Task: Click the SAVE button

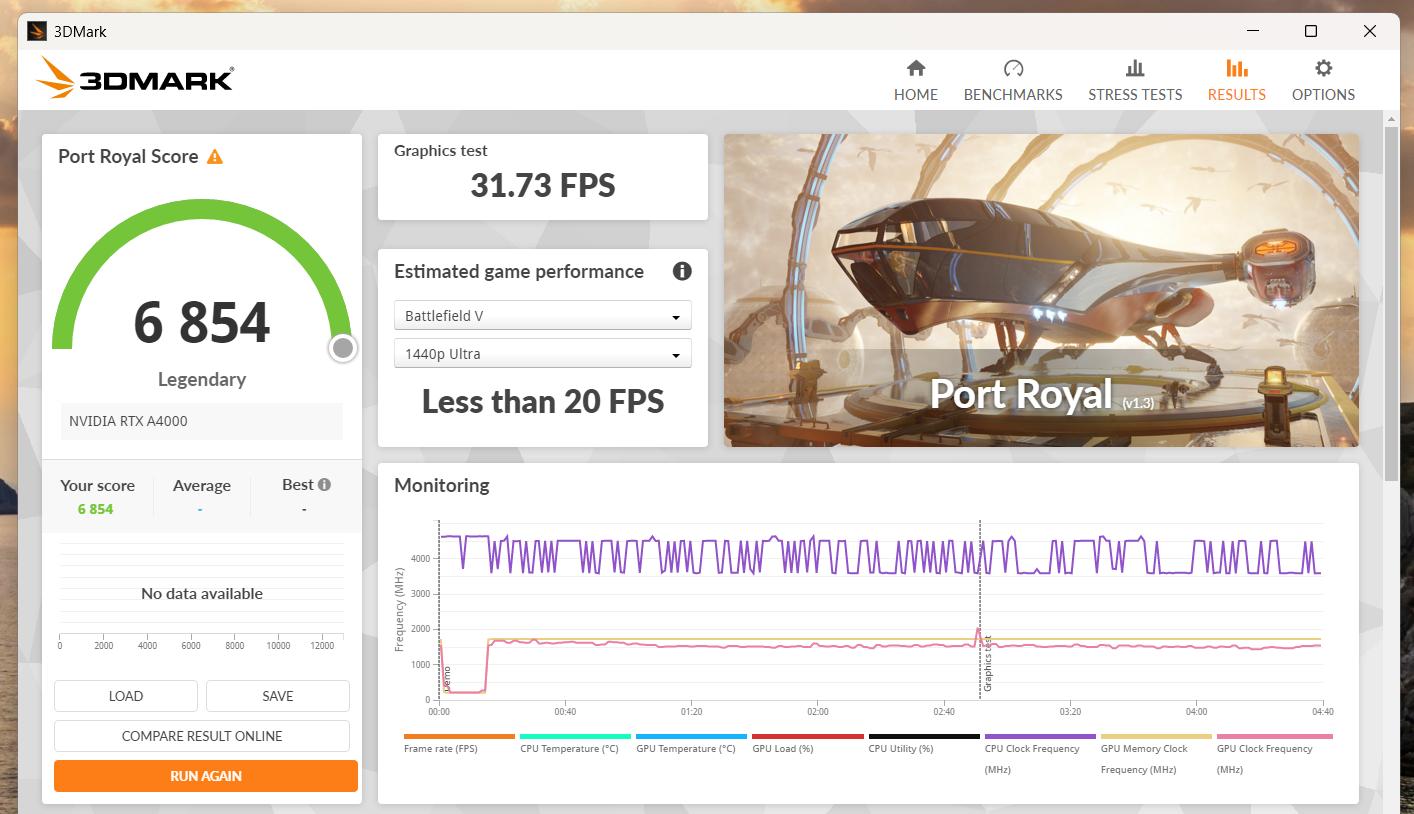Action: pyautogui.click(x=278, y=696)
